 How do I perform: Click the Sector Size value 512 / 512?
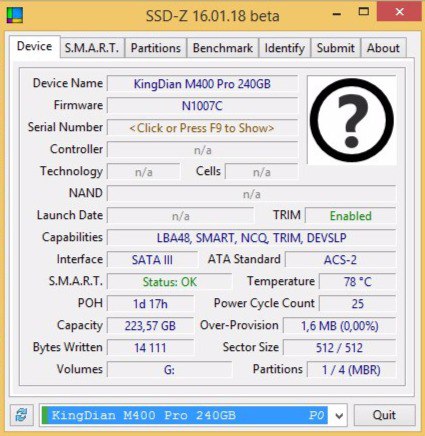(340, 348)
